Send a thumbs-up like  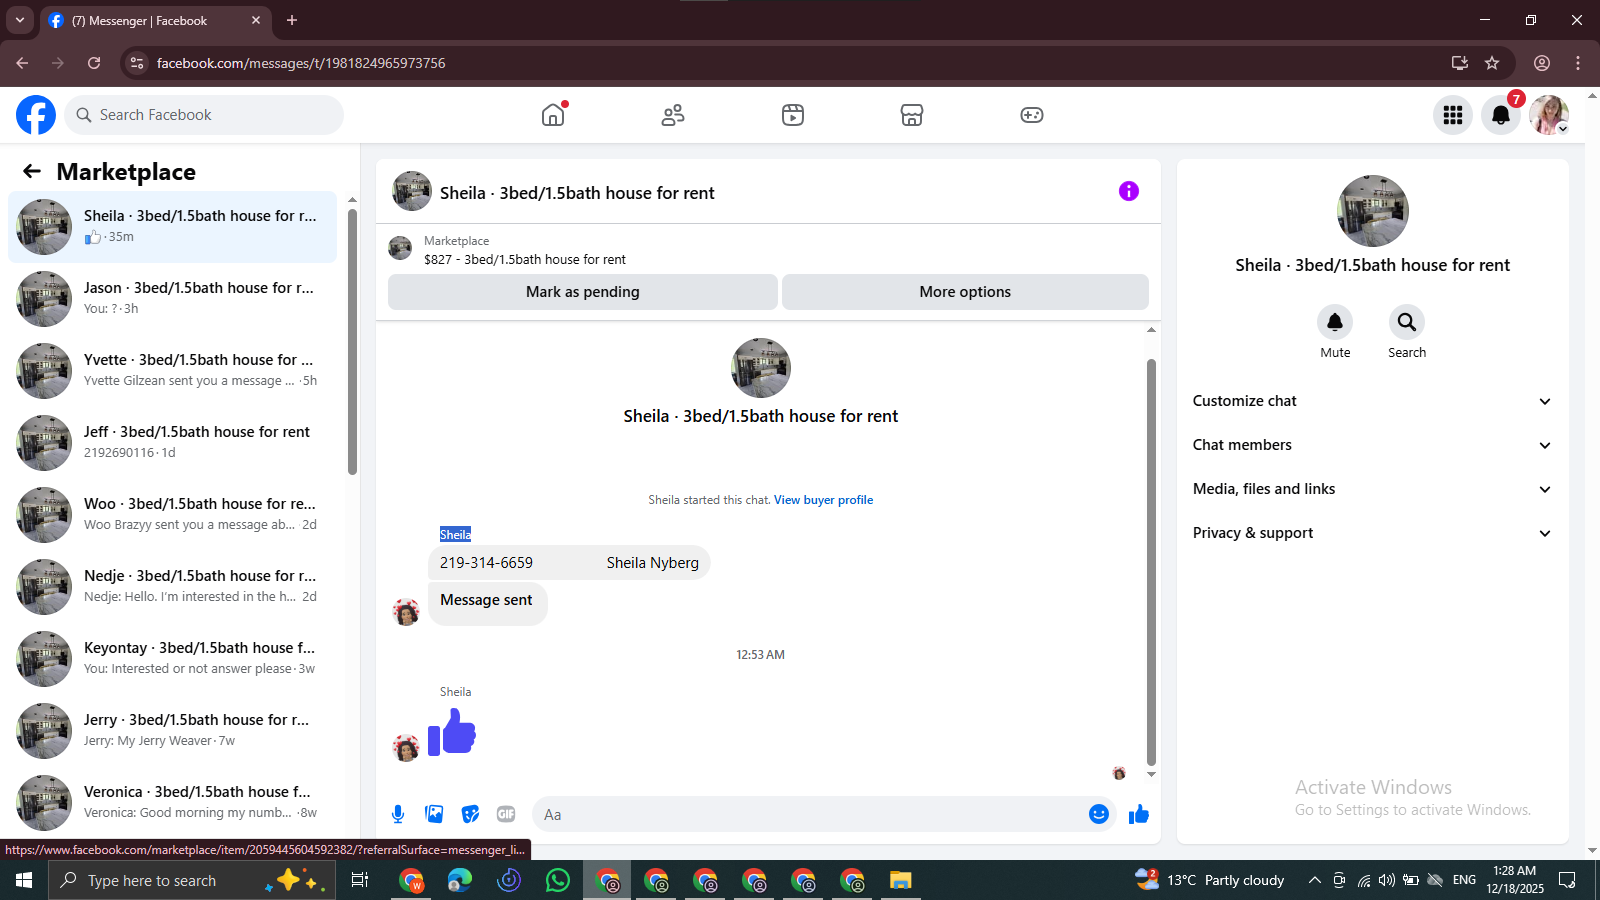1139,814
